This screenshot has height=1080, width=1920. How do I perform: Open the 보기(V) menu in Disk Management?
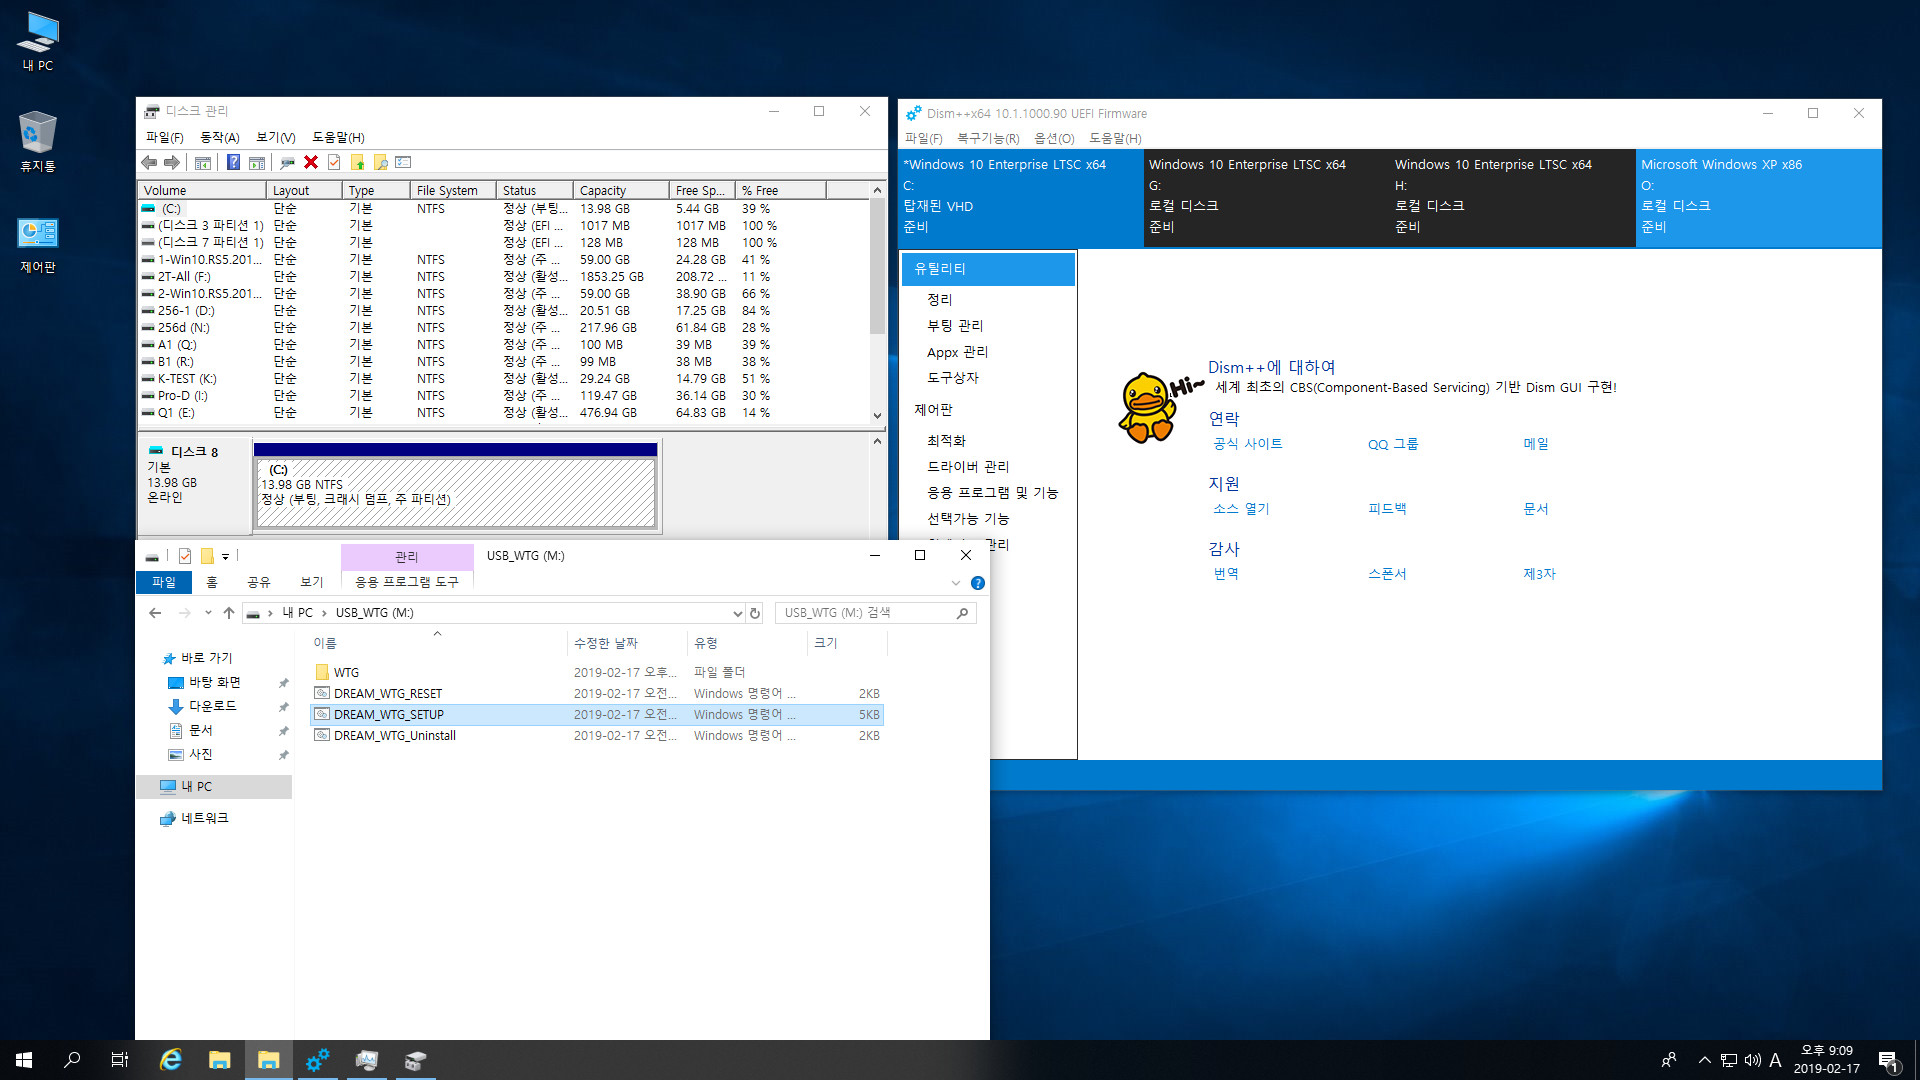[276, 137]
